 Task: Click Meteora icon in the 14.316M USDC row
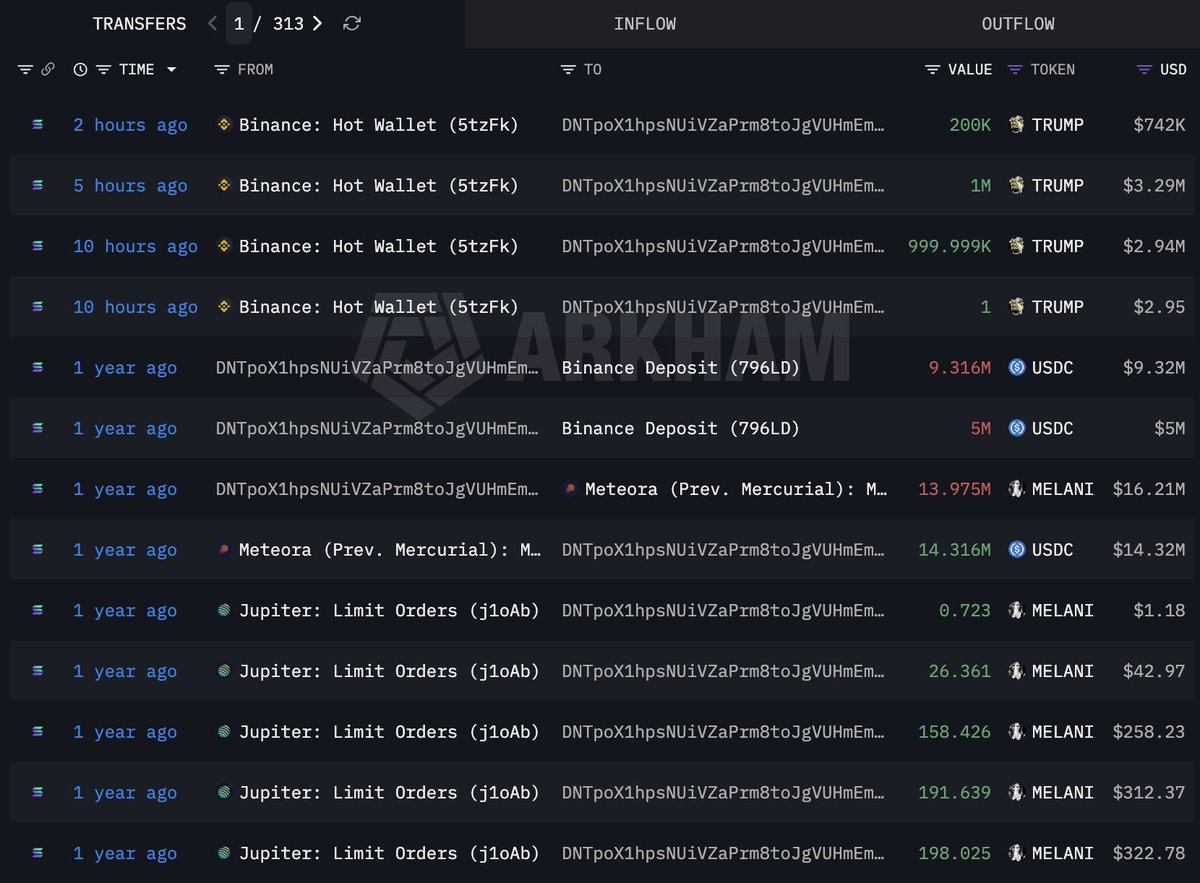click(225, 550)
